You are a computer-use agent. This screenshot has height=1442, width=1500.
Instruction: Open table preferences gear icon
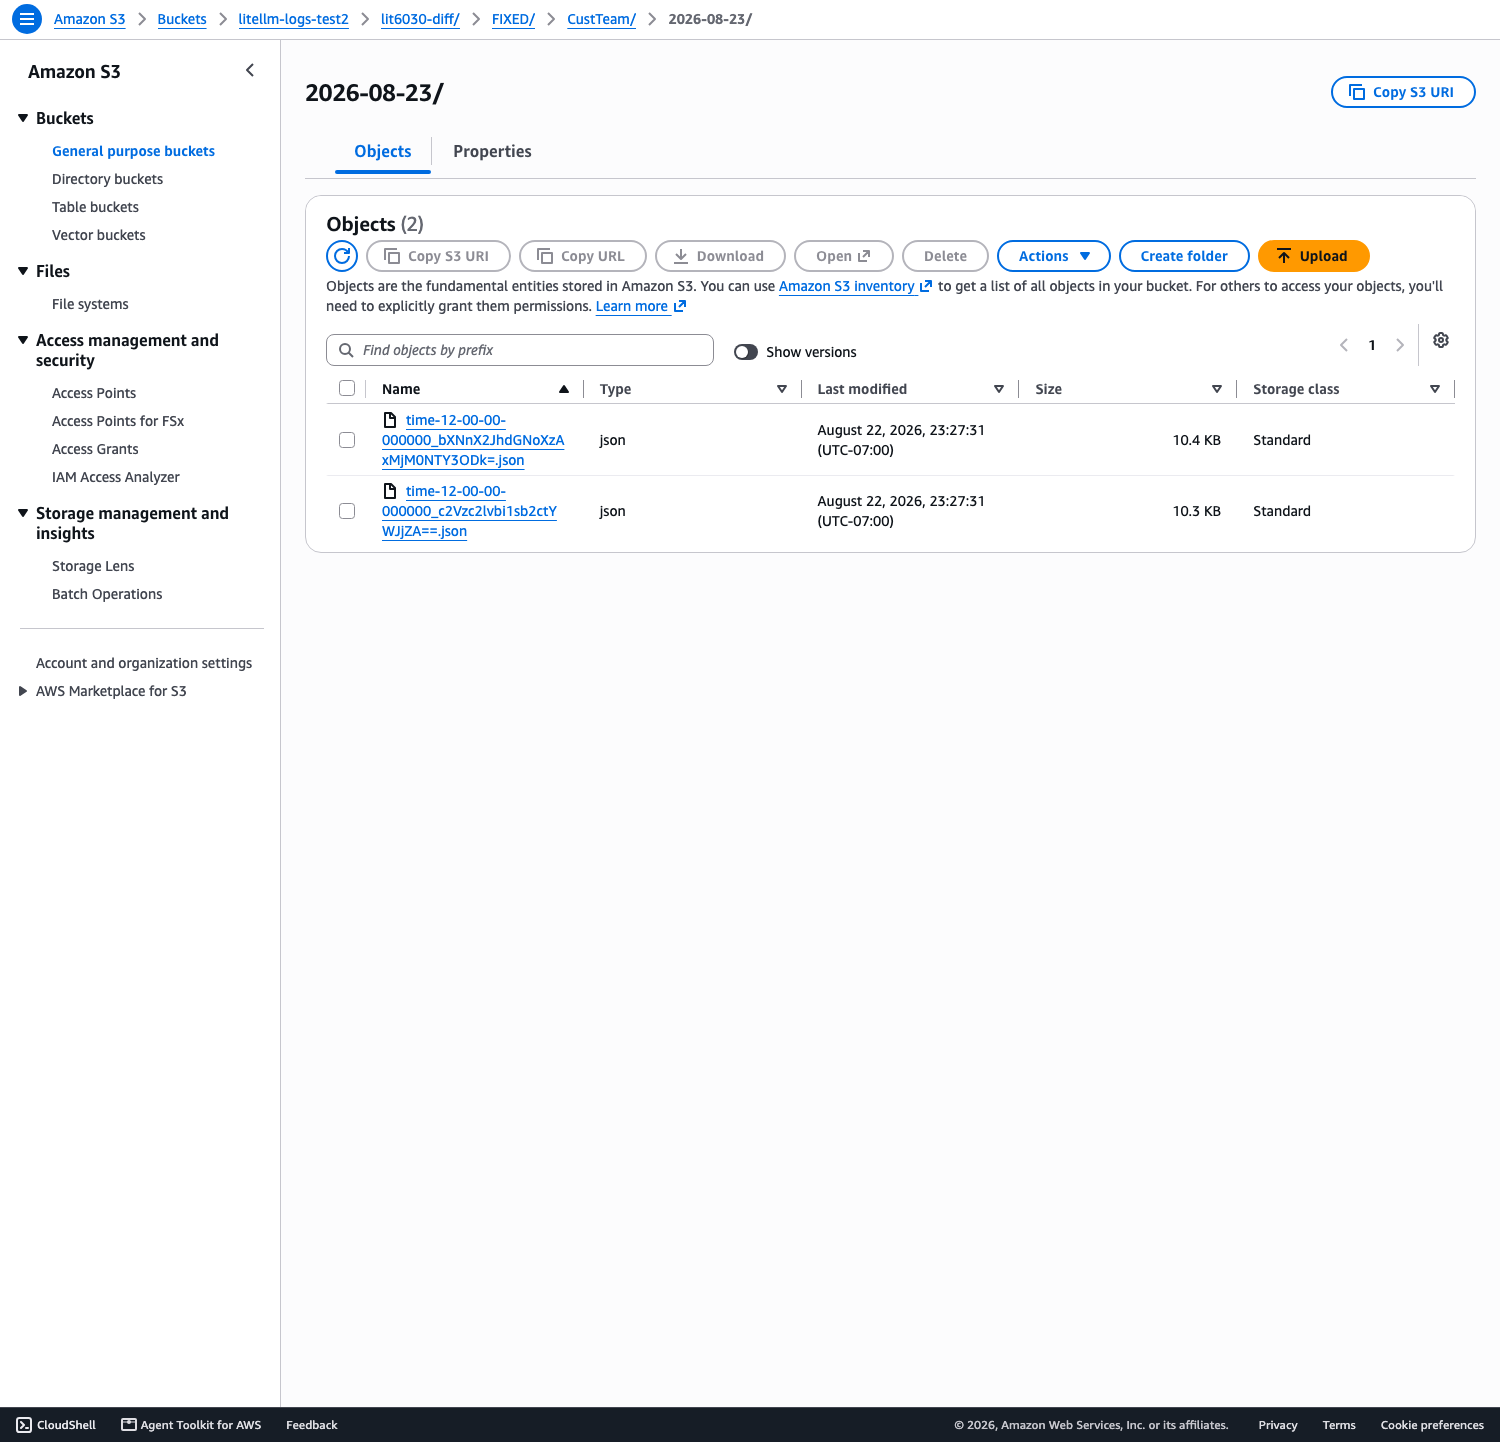pyautogui.click(x=1441, y=340)
